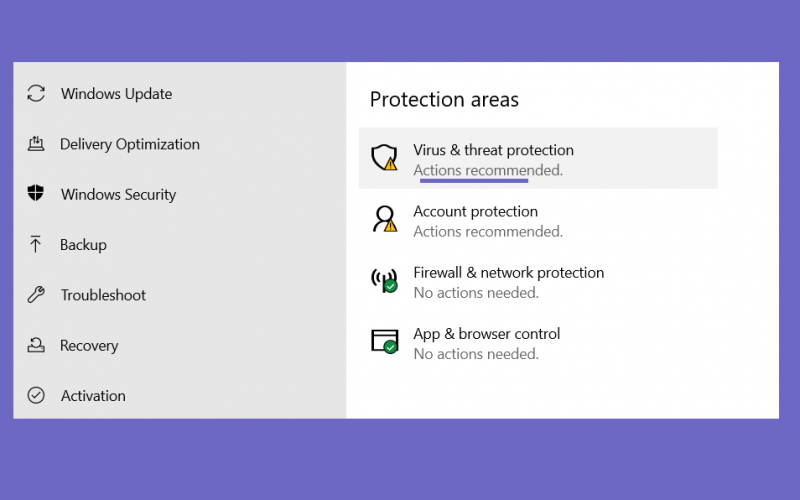This screenshot has width=800, height=500.
Task: Go to Windows Security section
Action: point(118,194)
